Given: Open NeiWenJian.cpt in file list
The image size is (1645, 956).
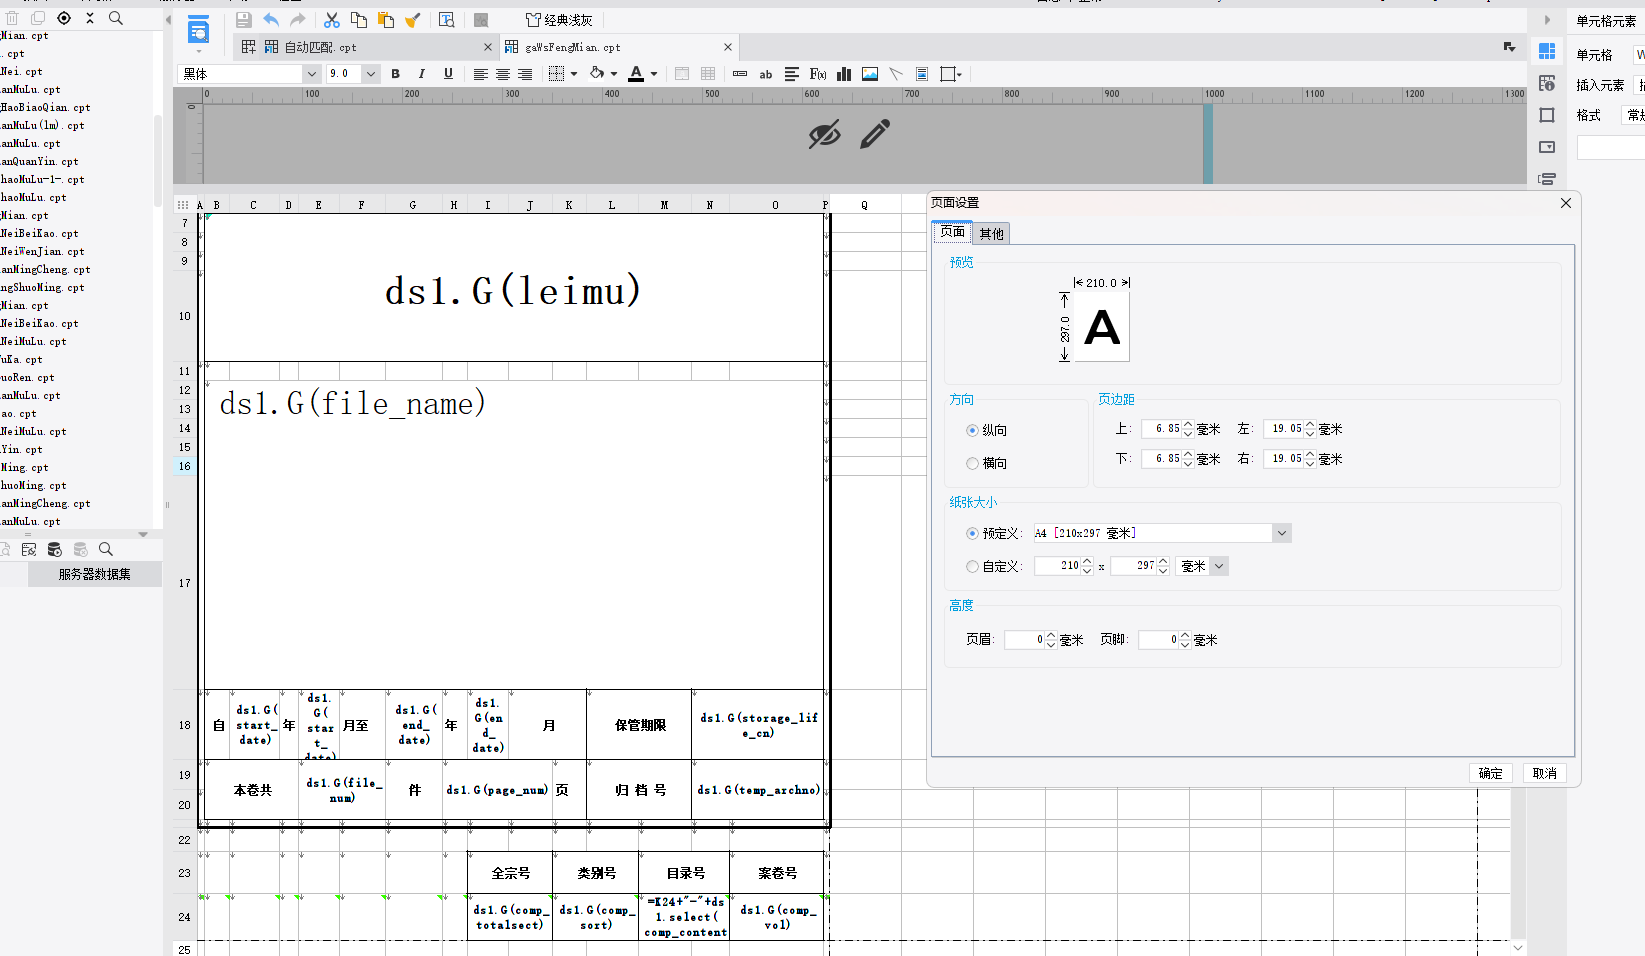Looking at the screenshot, I should click(43, 251).
